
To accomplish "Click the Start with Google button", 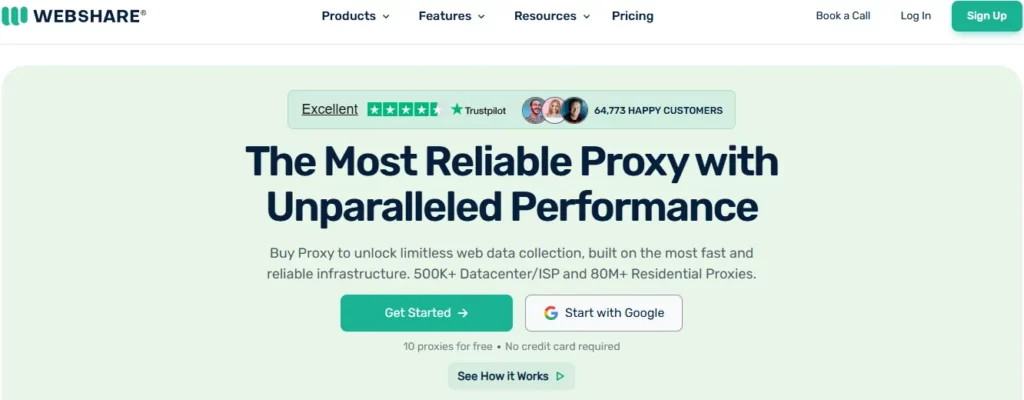I will click(x=603, y=313).
